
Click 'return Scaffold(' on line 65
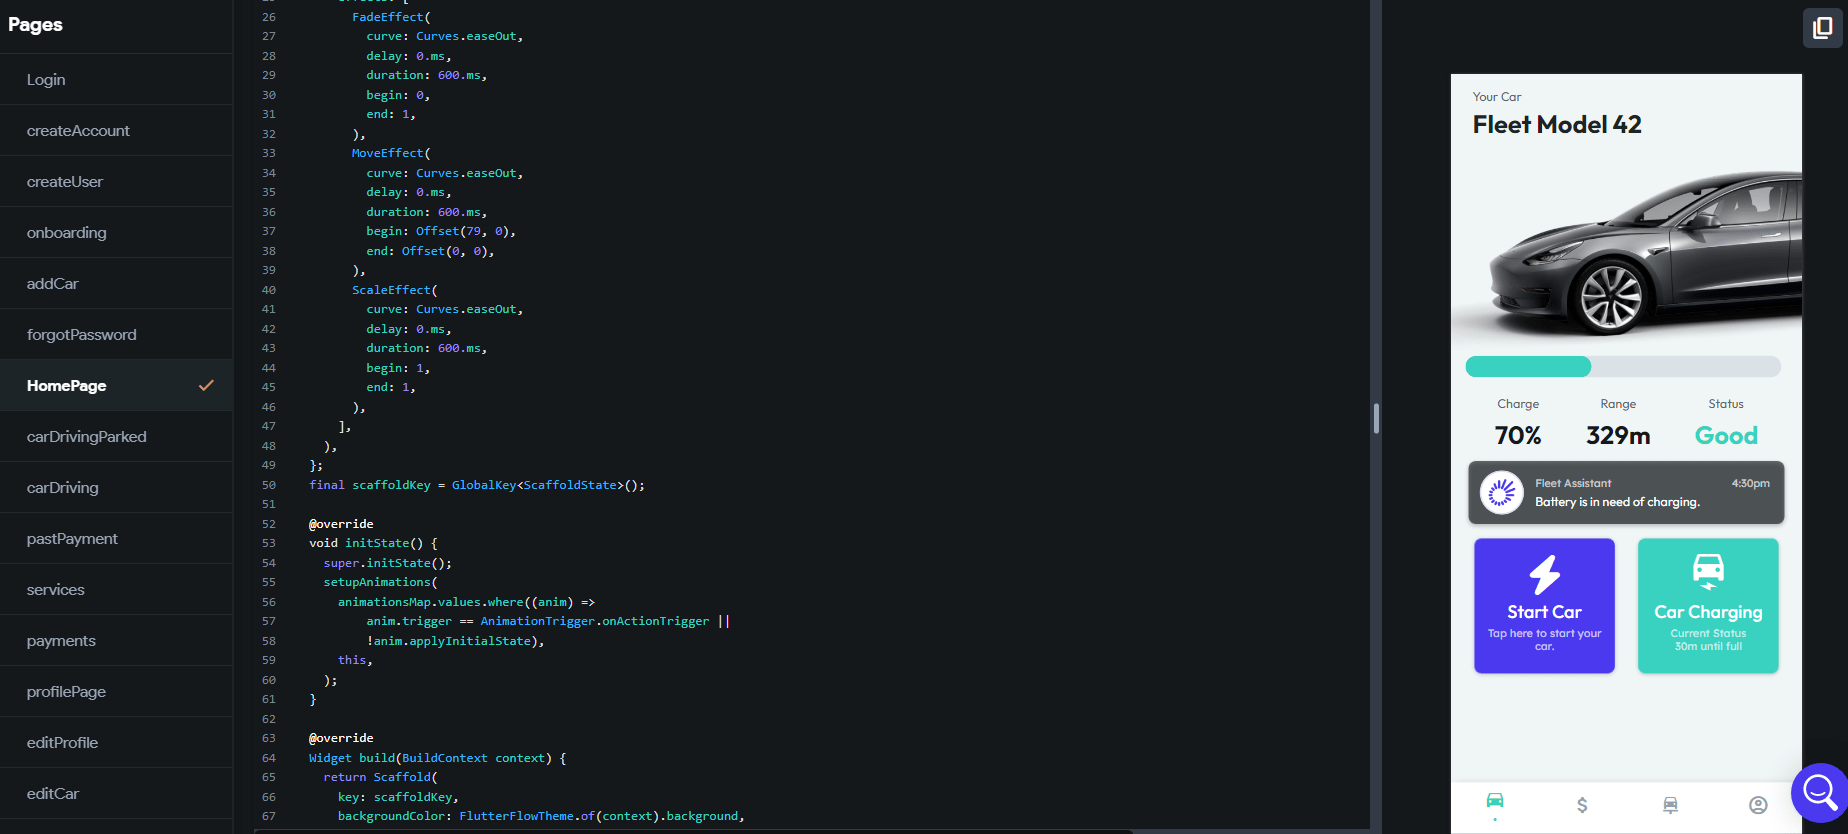(381, 777)
